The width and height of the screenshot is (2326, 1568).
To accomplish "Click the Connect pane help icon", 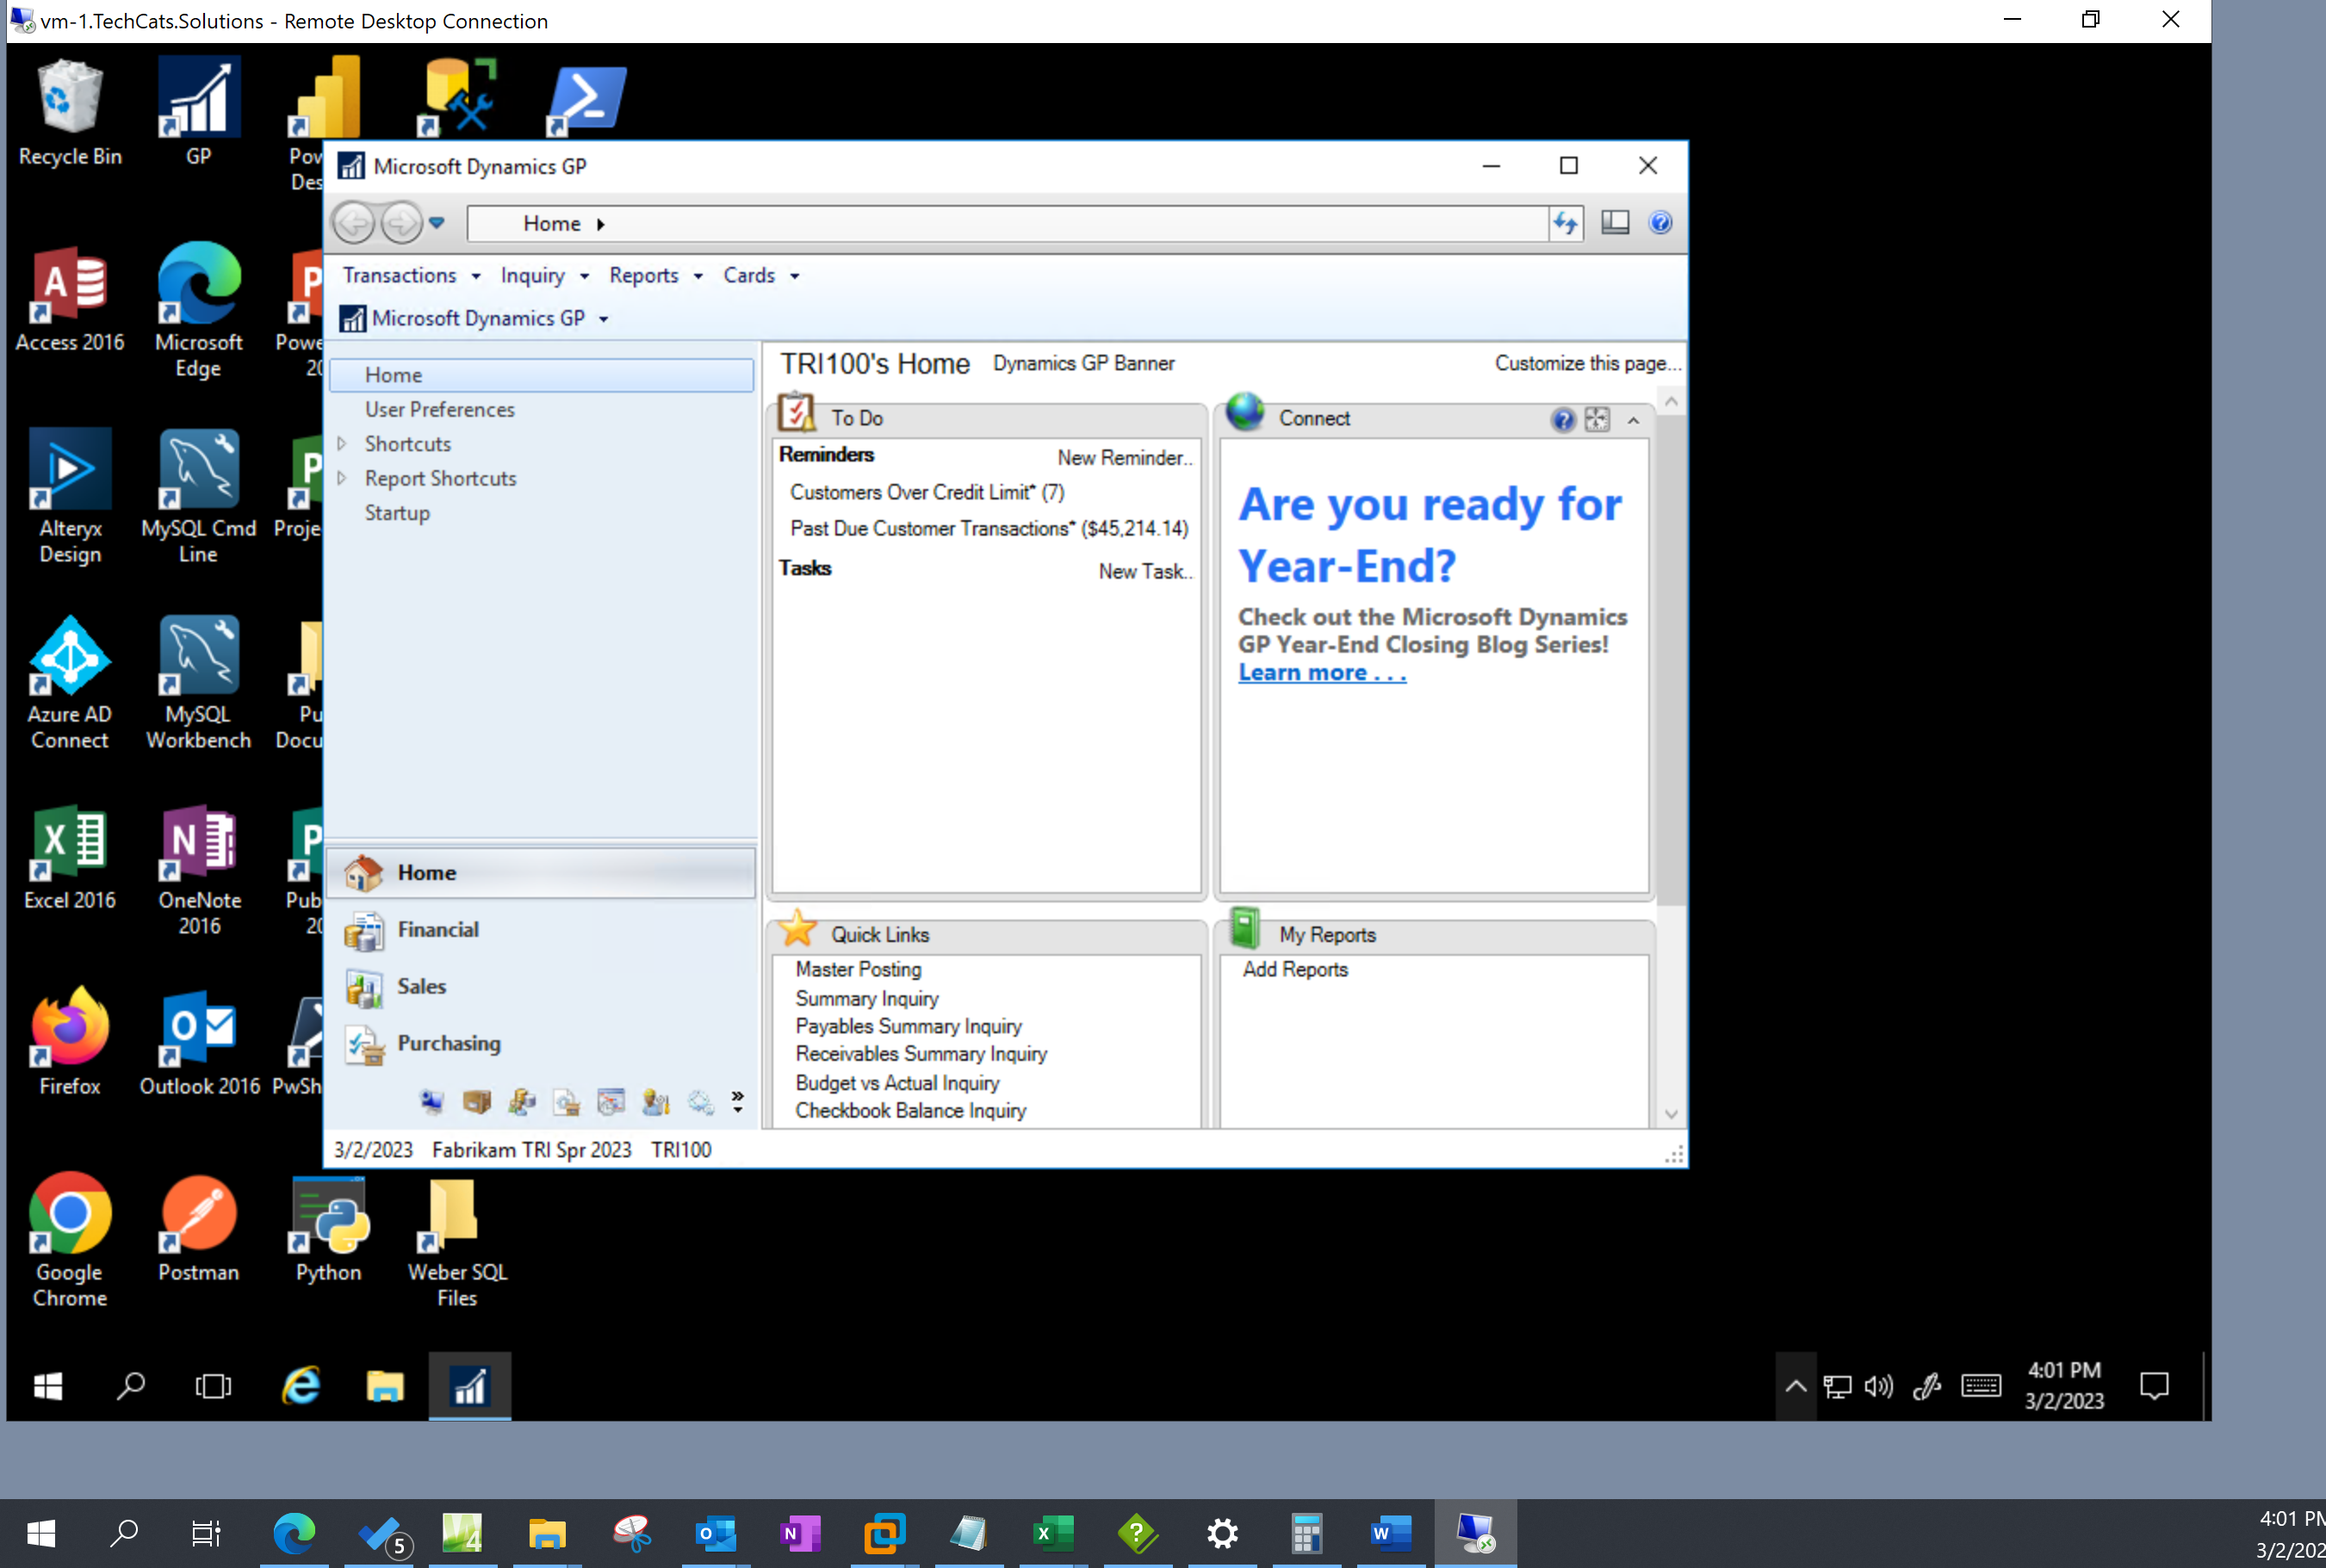I will 1563,420.
